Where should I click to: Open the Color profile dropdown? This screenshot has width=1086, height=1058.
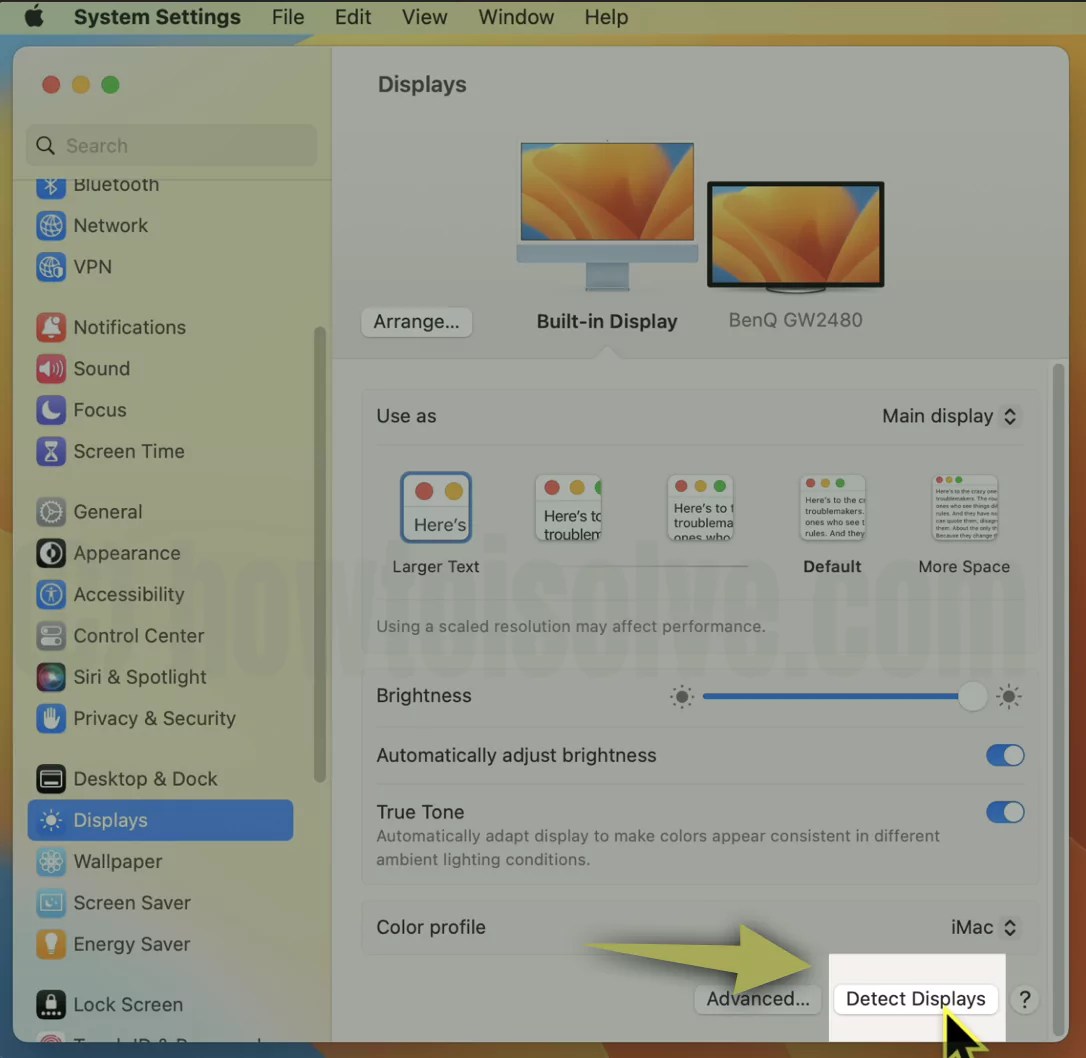pyautogui.click(x=984, y=927)
